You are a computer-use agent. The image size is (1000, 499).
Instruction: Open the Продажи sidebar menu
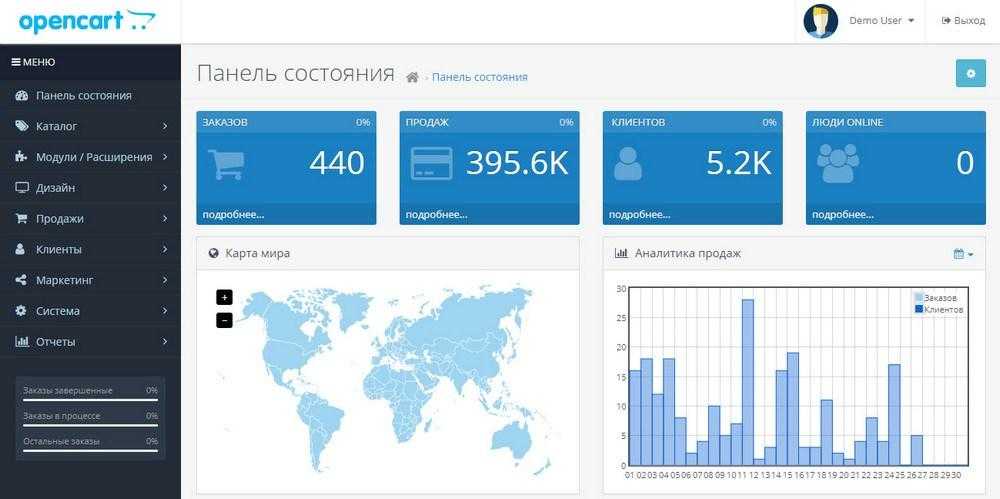[90, 219]
